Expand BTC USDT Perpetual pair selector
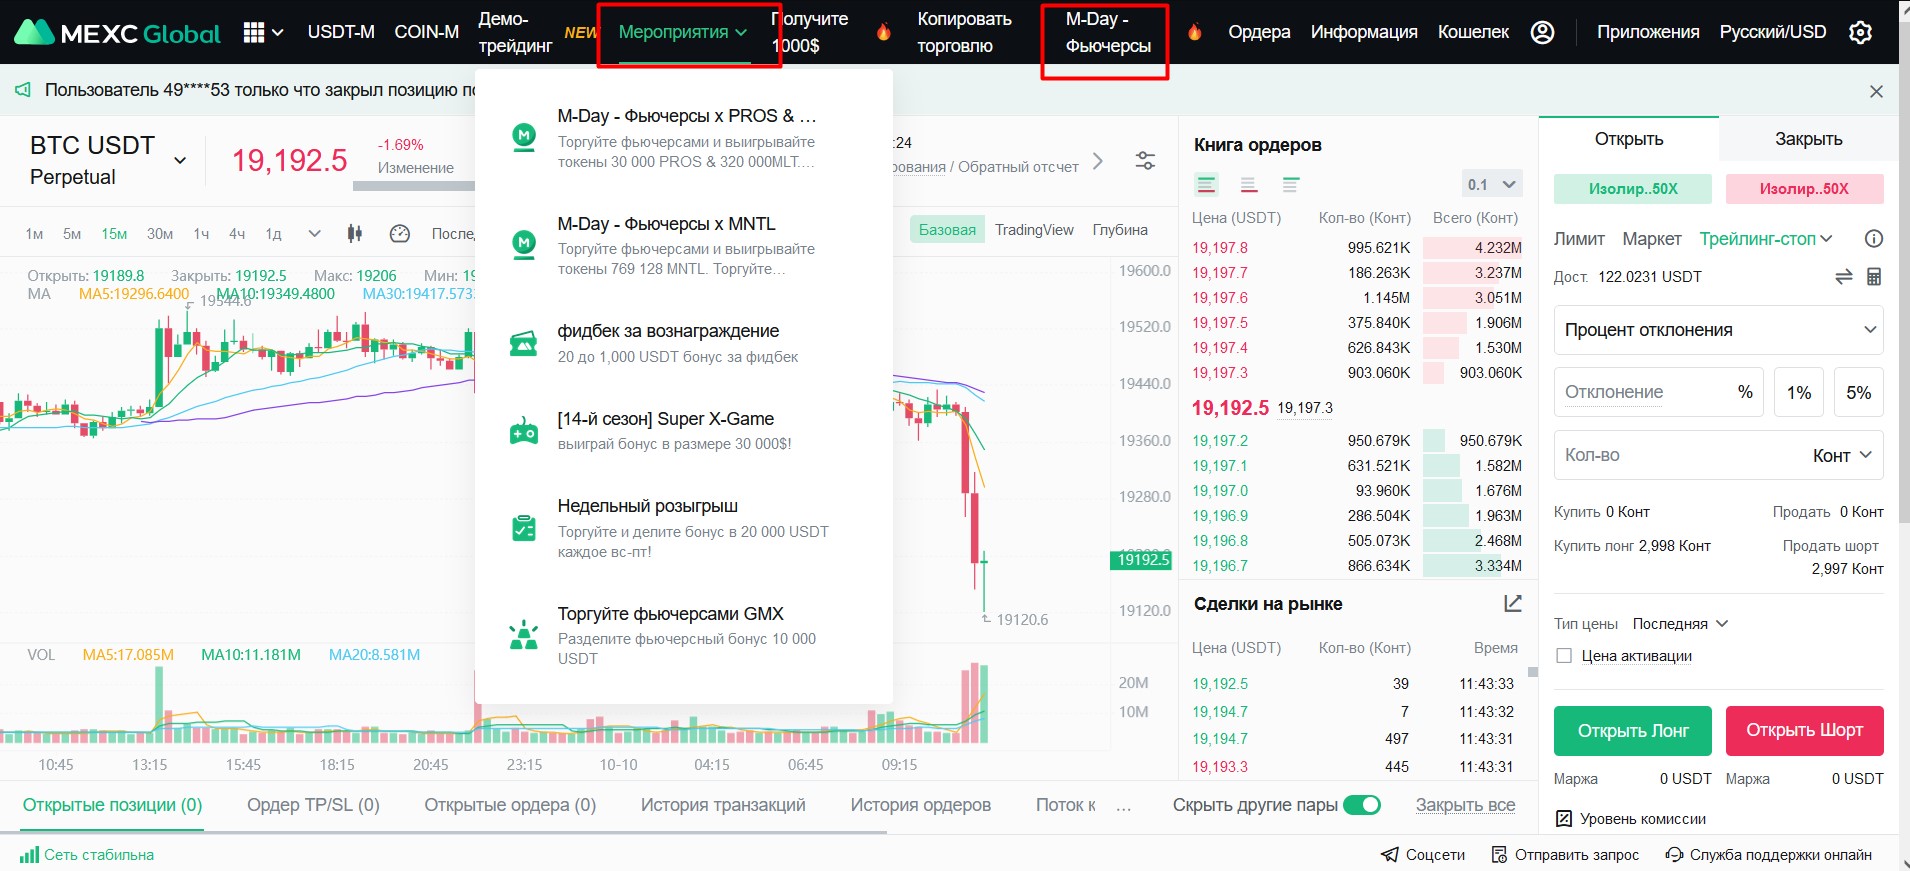 (x=180, y=160)
